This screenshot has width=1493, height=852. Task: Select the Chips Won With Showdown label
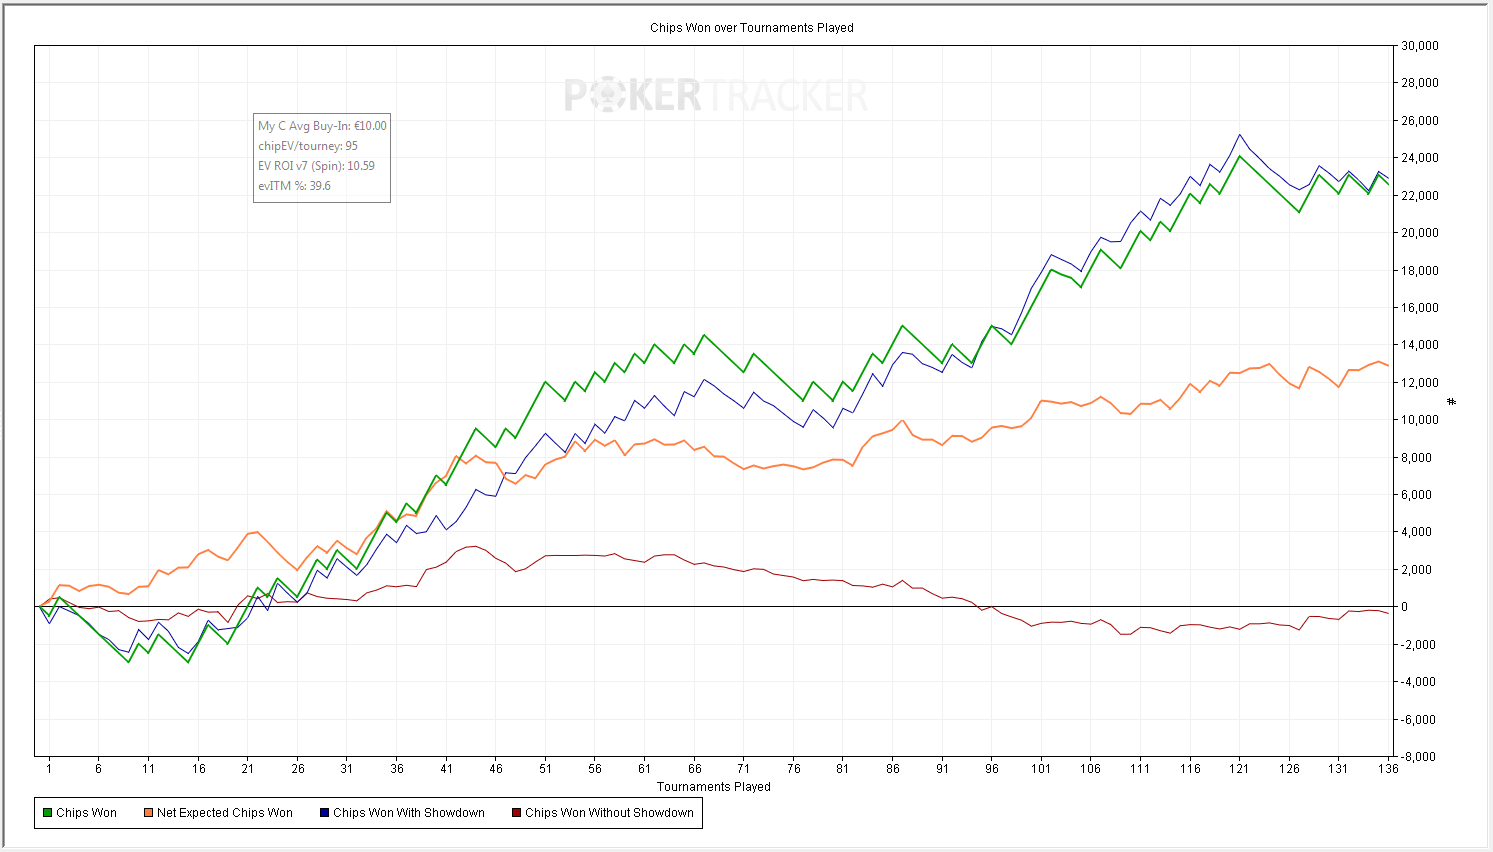pos(409,813)
